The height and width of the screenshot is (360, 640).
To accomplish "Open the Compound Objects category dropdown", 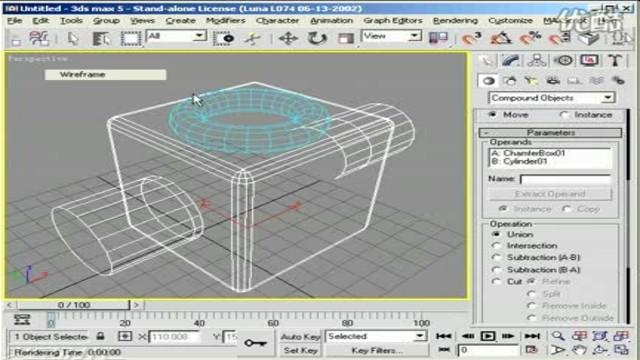I will [x=552, y=98].
